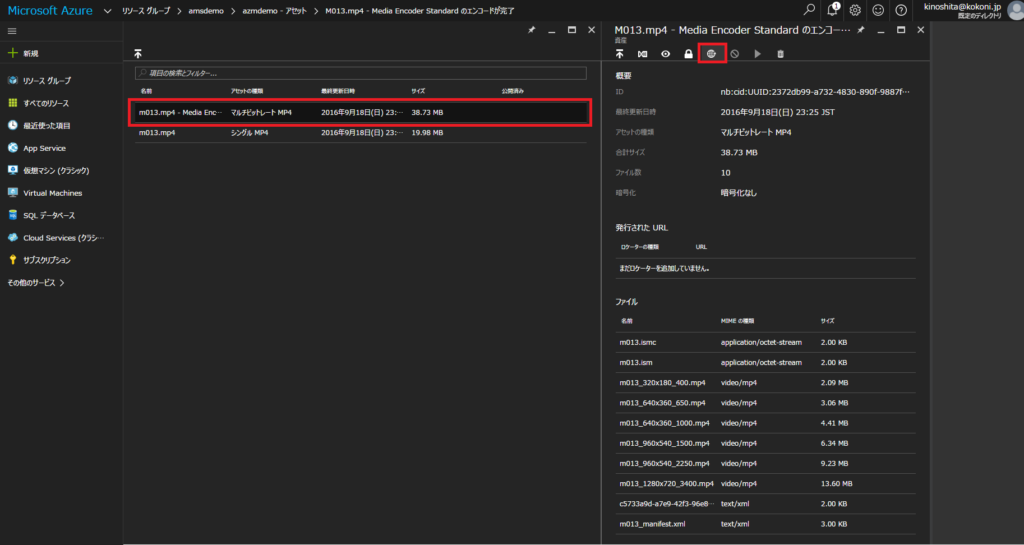Image resolution: width=1024 pixels, height=545 pixels.
Task: Click the smiley feedback icon
Action: click(878, 10)
